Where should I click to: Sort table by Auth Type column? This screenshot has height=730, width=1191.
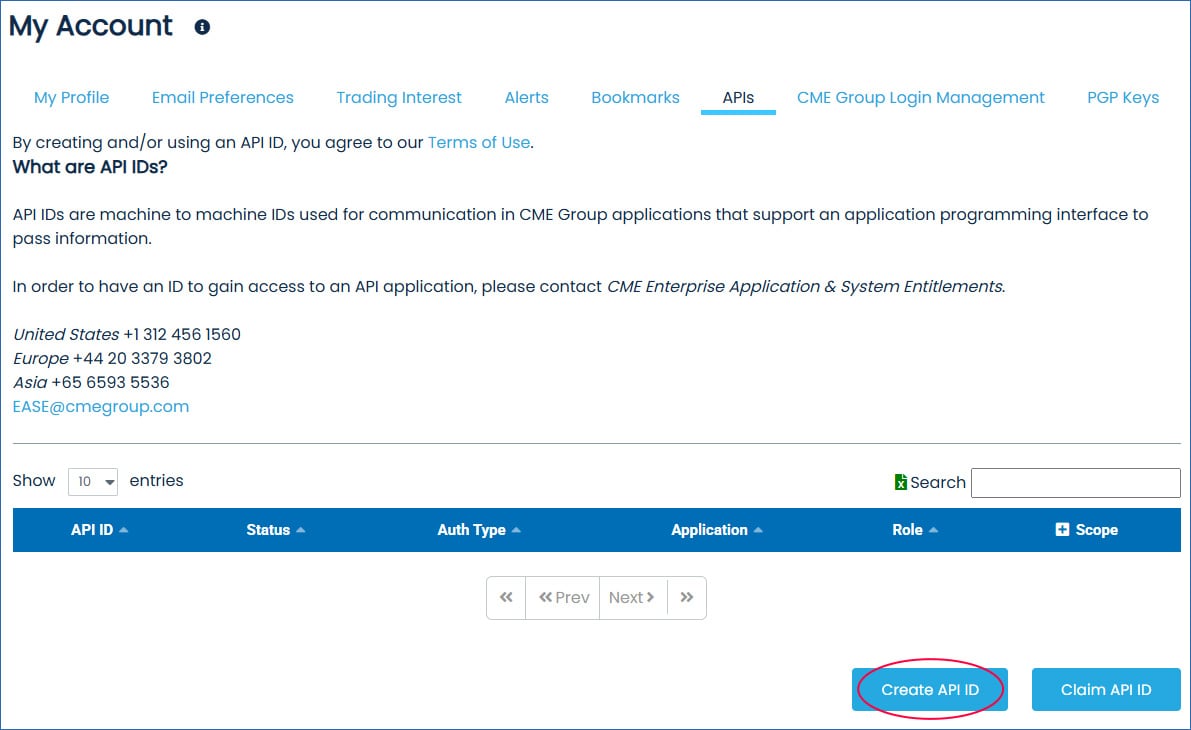(x=478, y=530)
